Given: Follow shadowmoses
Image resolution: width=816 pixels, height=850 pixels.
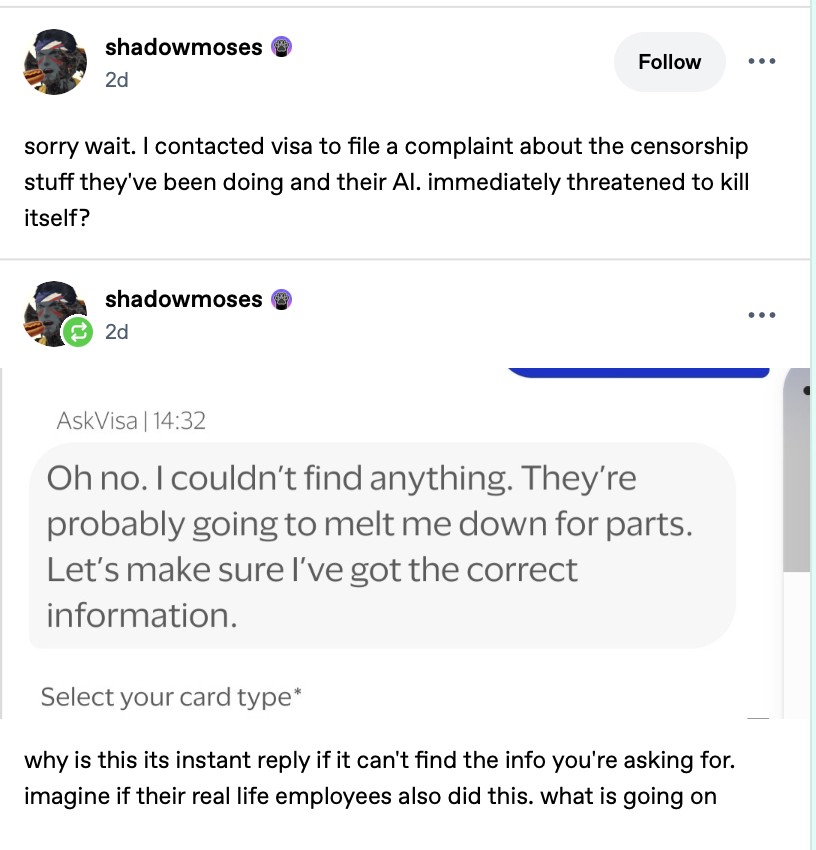Looking at the screenshot, I should (670, 62).
